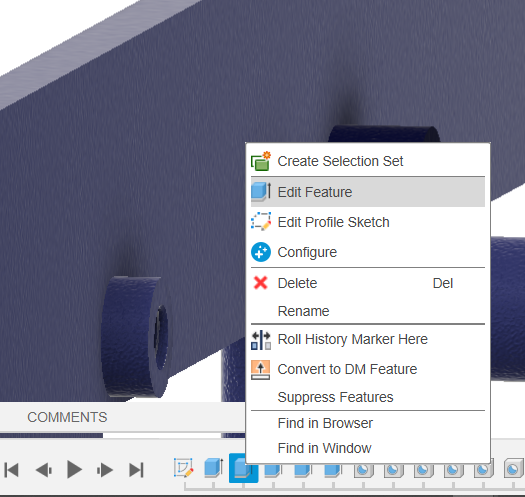Image resolution: width=525 pixels, height=497 pixels.
Task: Step forward one timeline feature
Action: point(104,470)
